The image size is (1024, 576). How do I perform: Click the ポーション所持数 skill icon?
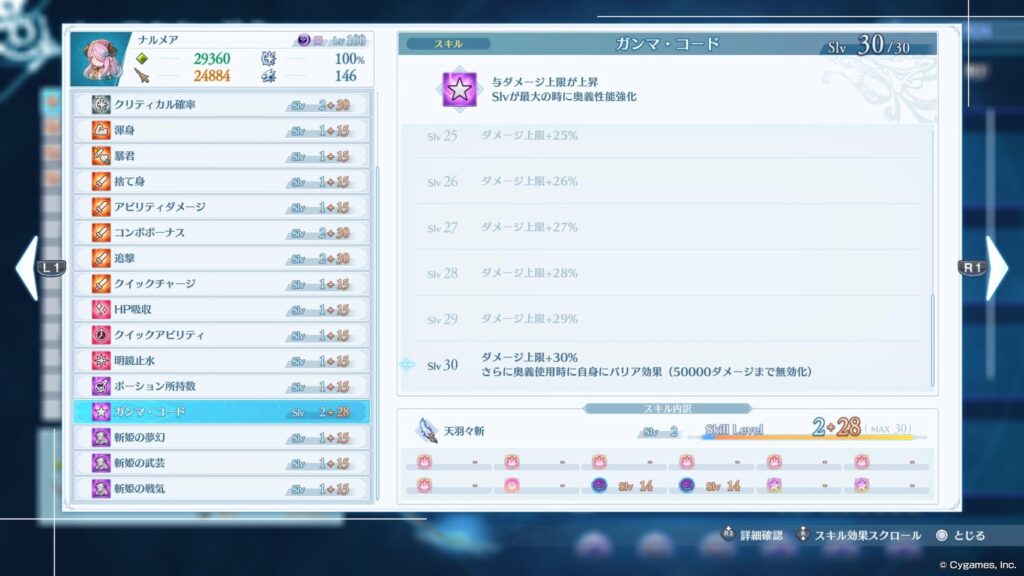(101, 386)
